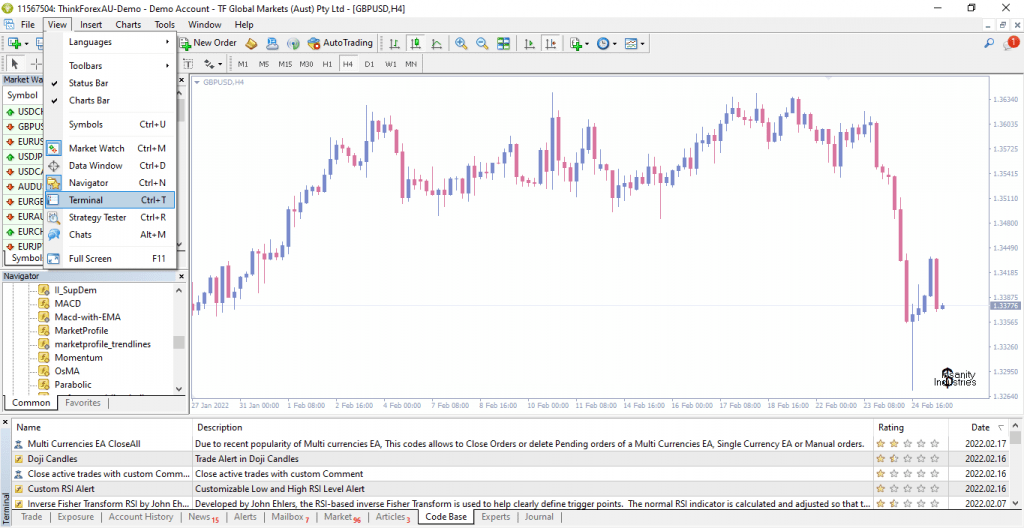Click the search magnifier icon at top right

989,44
